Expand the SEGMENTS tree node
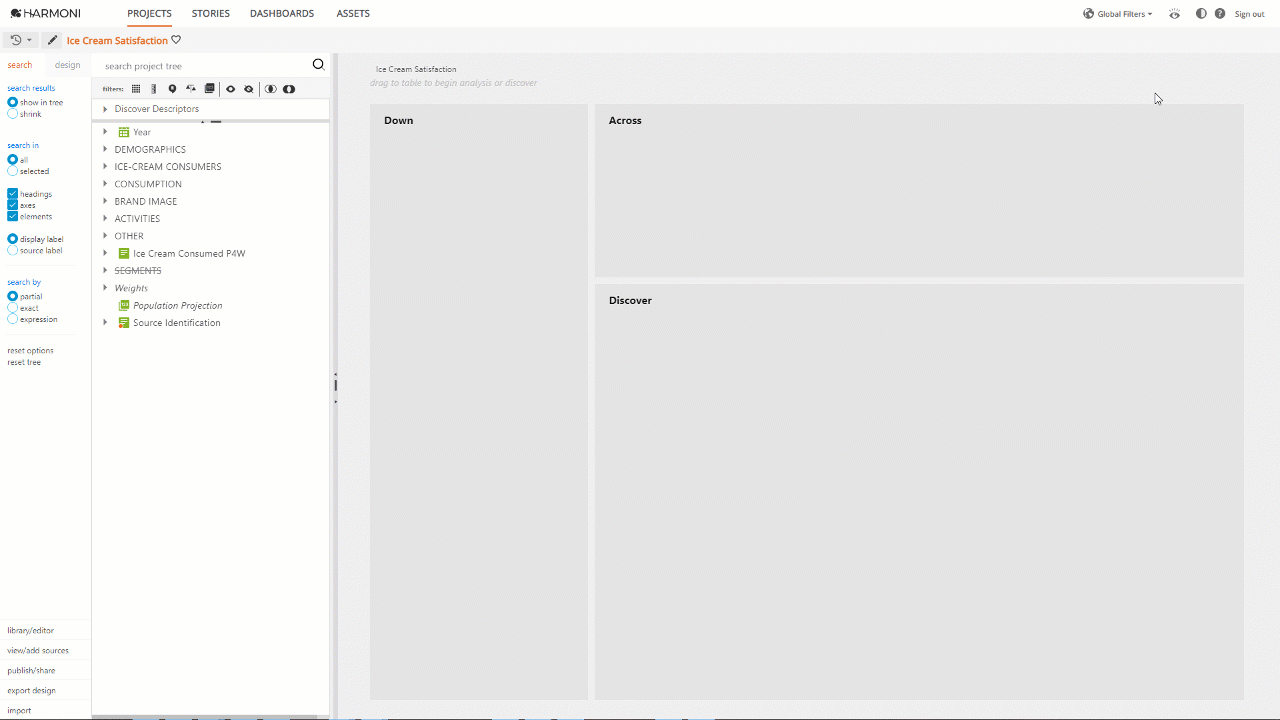This screenshot has width=1280, height=720. point(105,270)
